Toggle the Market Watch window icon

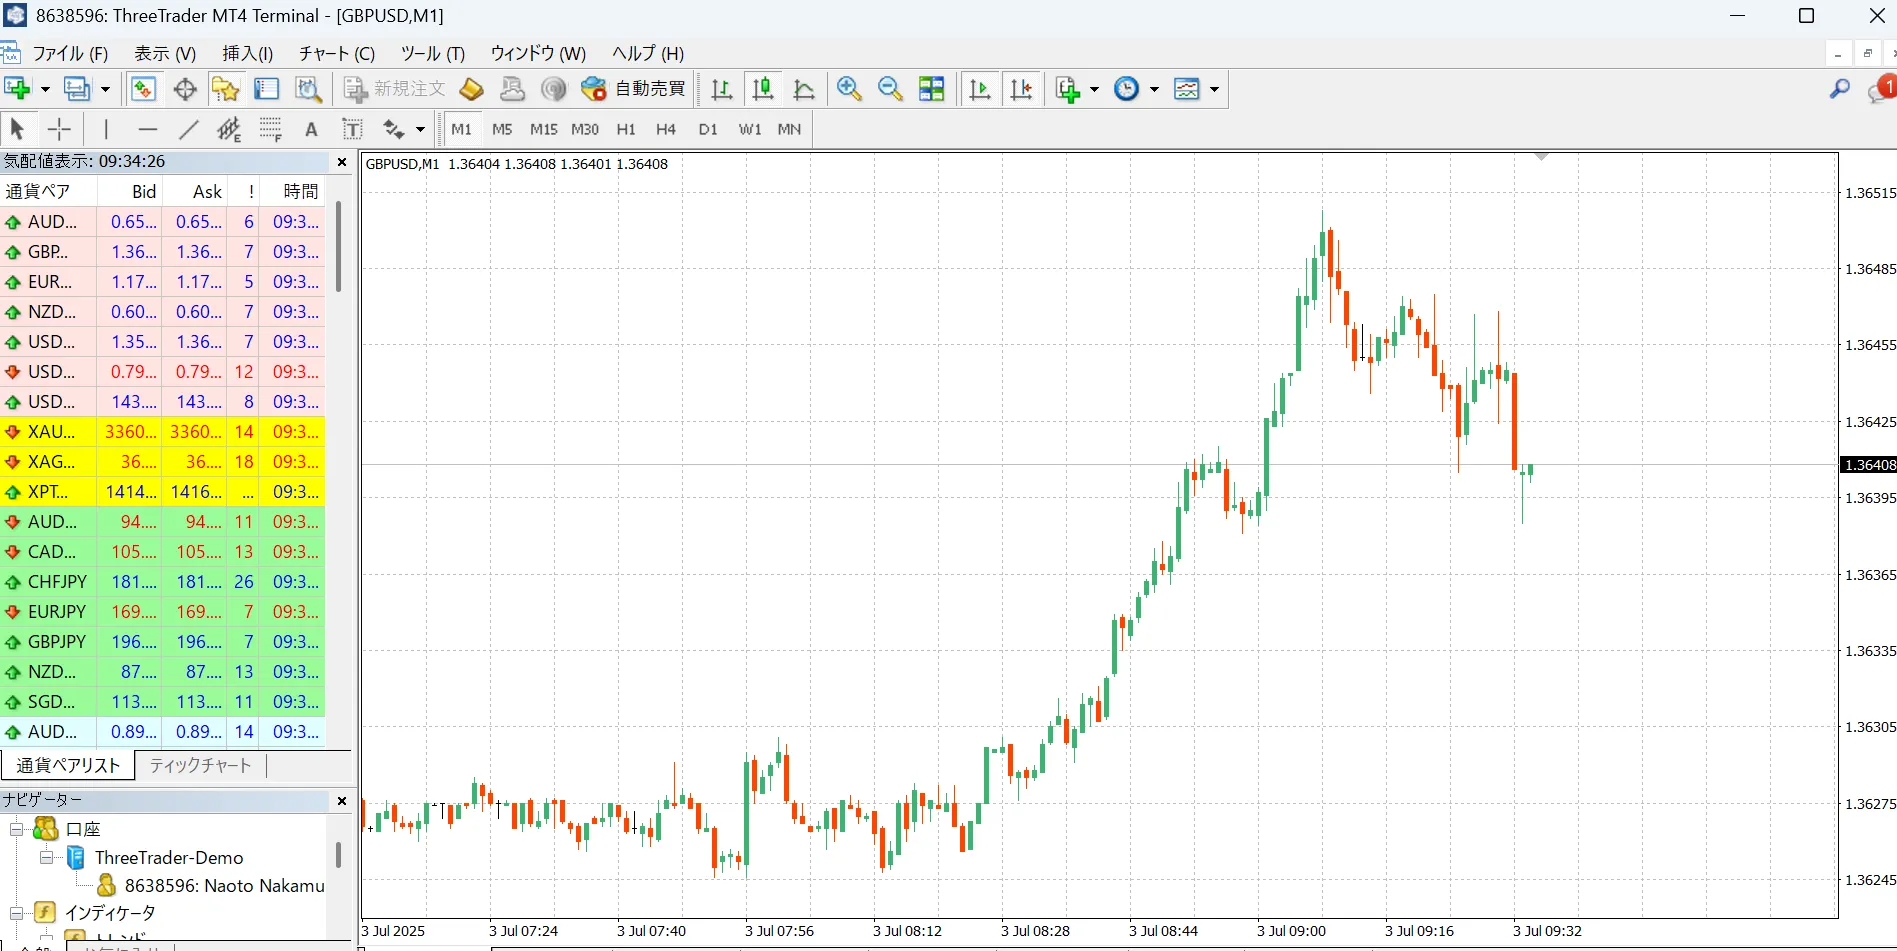[x=143, y=89]
